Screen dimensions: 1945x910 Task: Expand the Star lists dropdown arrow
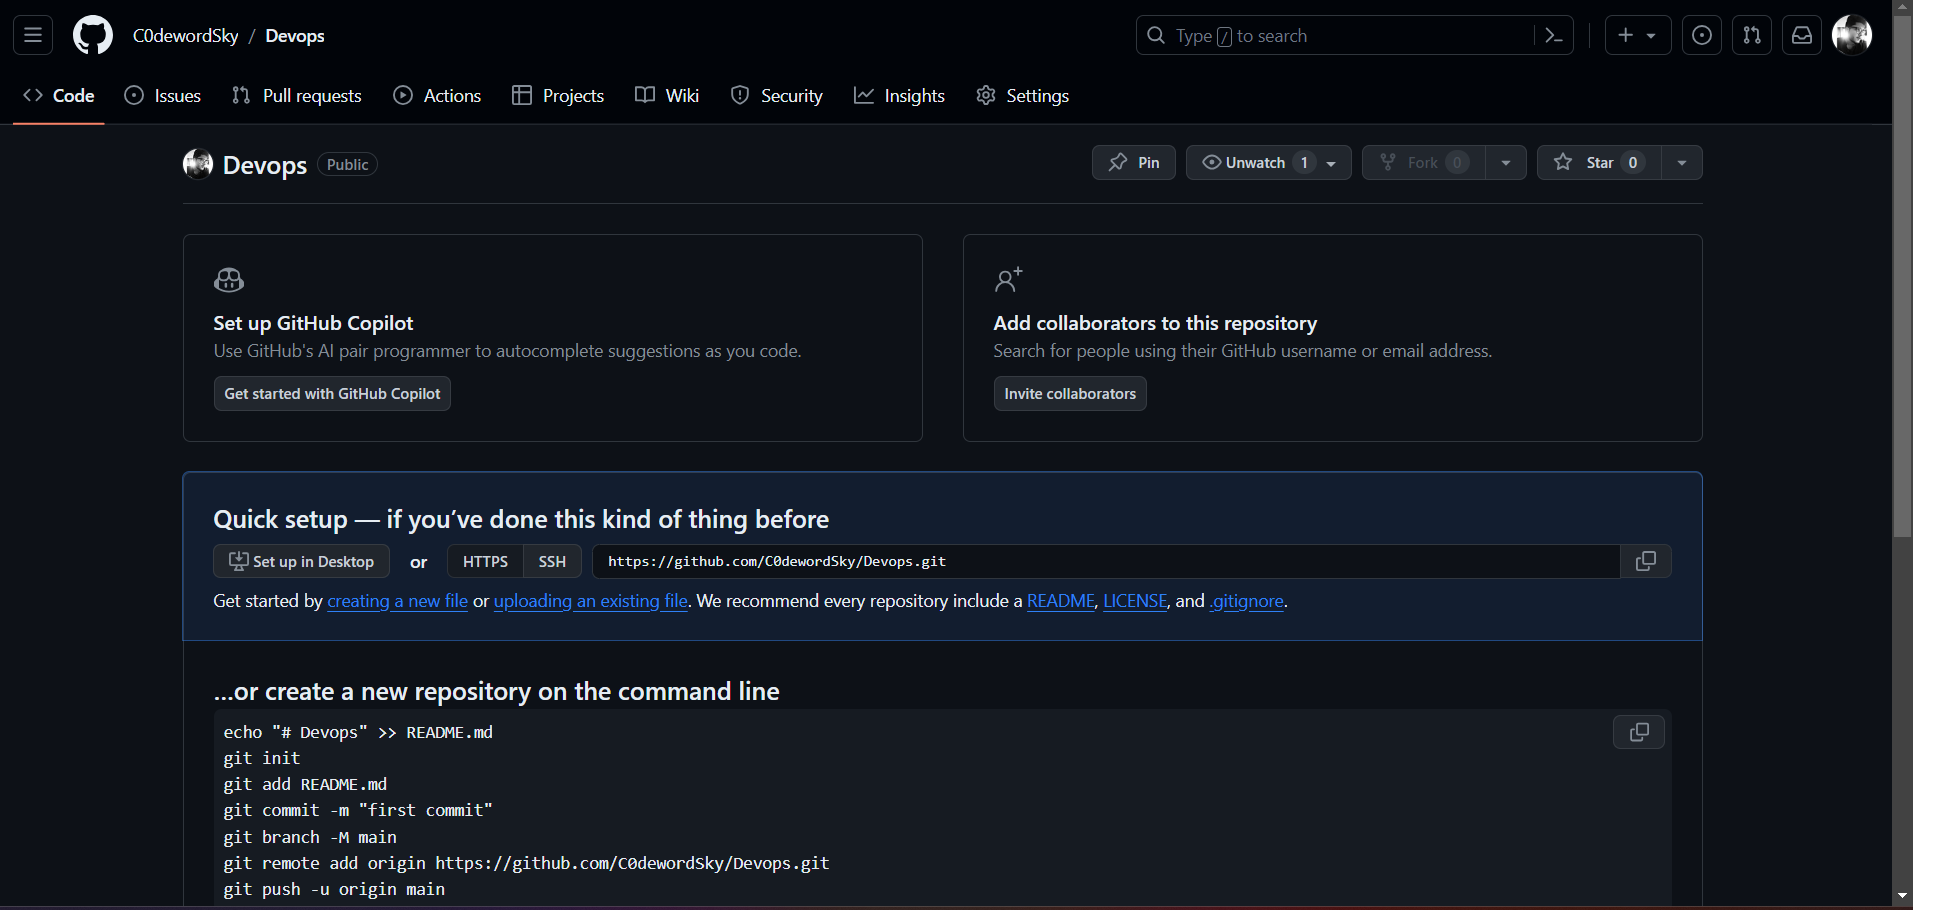[1682, 163]
